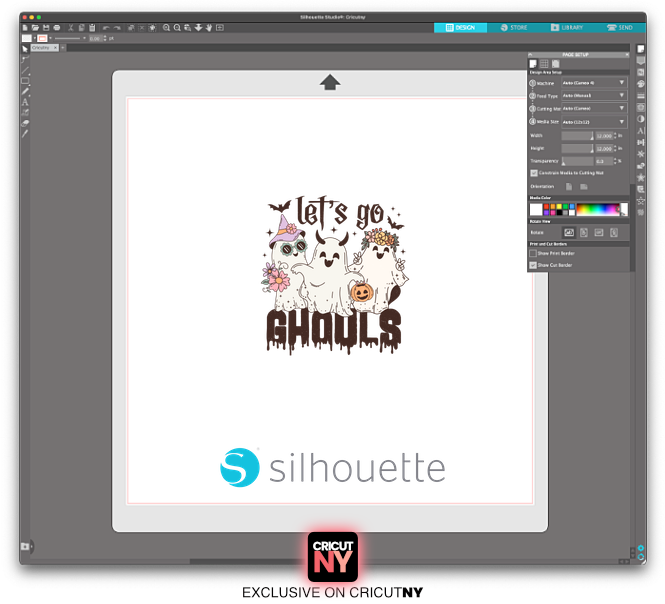The image size is (665, 604).
Task: Open the Media Size dropdown
Action: point(593,122)
